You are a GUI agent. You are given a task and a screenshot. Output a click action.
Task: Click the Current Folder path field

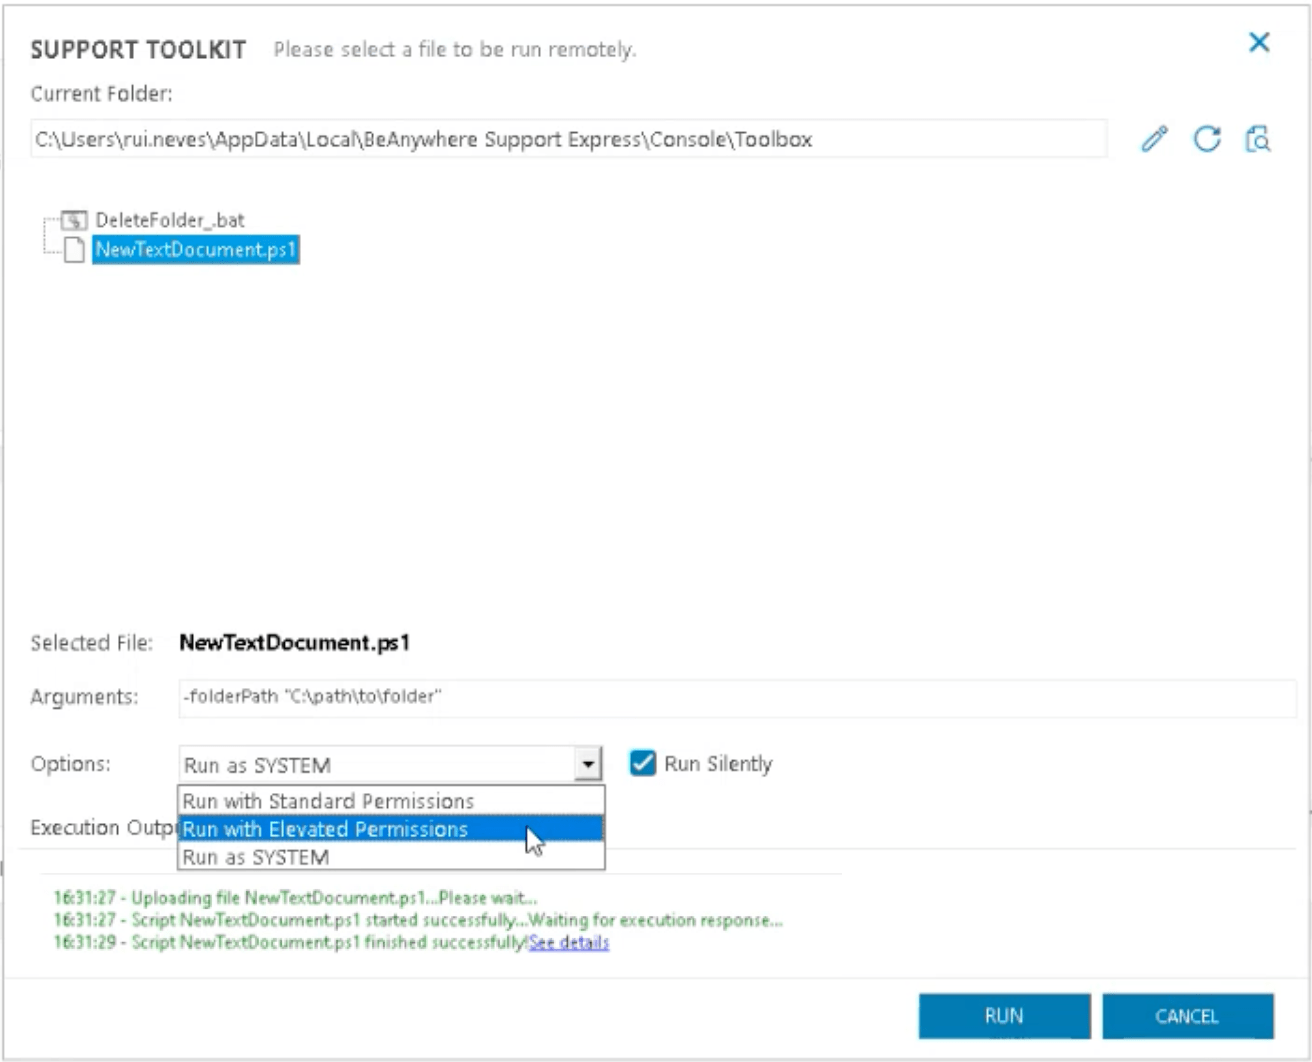pyautogui.click(x=568, y=139)
